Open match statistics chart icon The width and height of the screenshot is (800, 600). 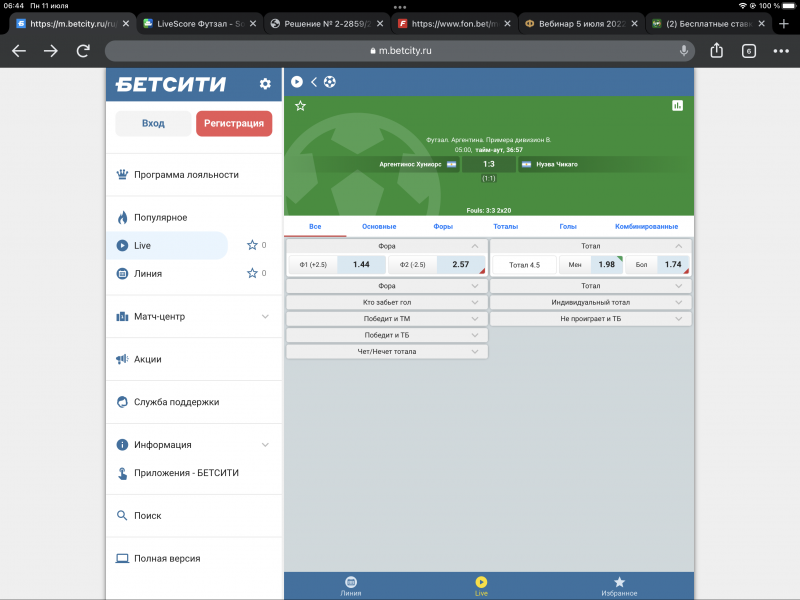click(677, 105)
